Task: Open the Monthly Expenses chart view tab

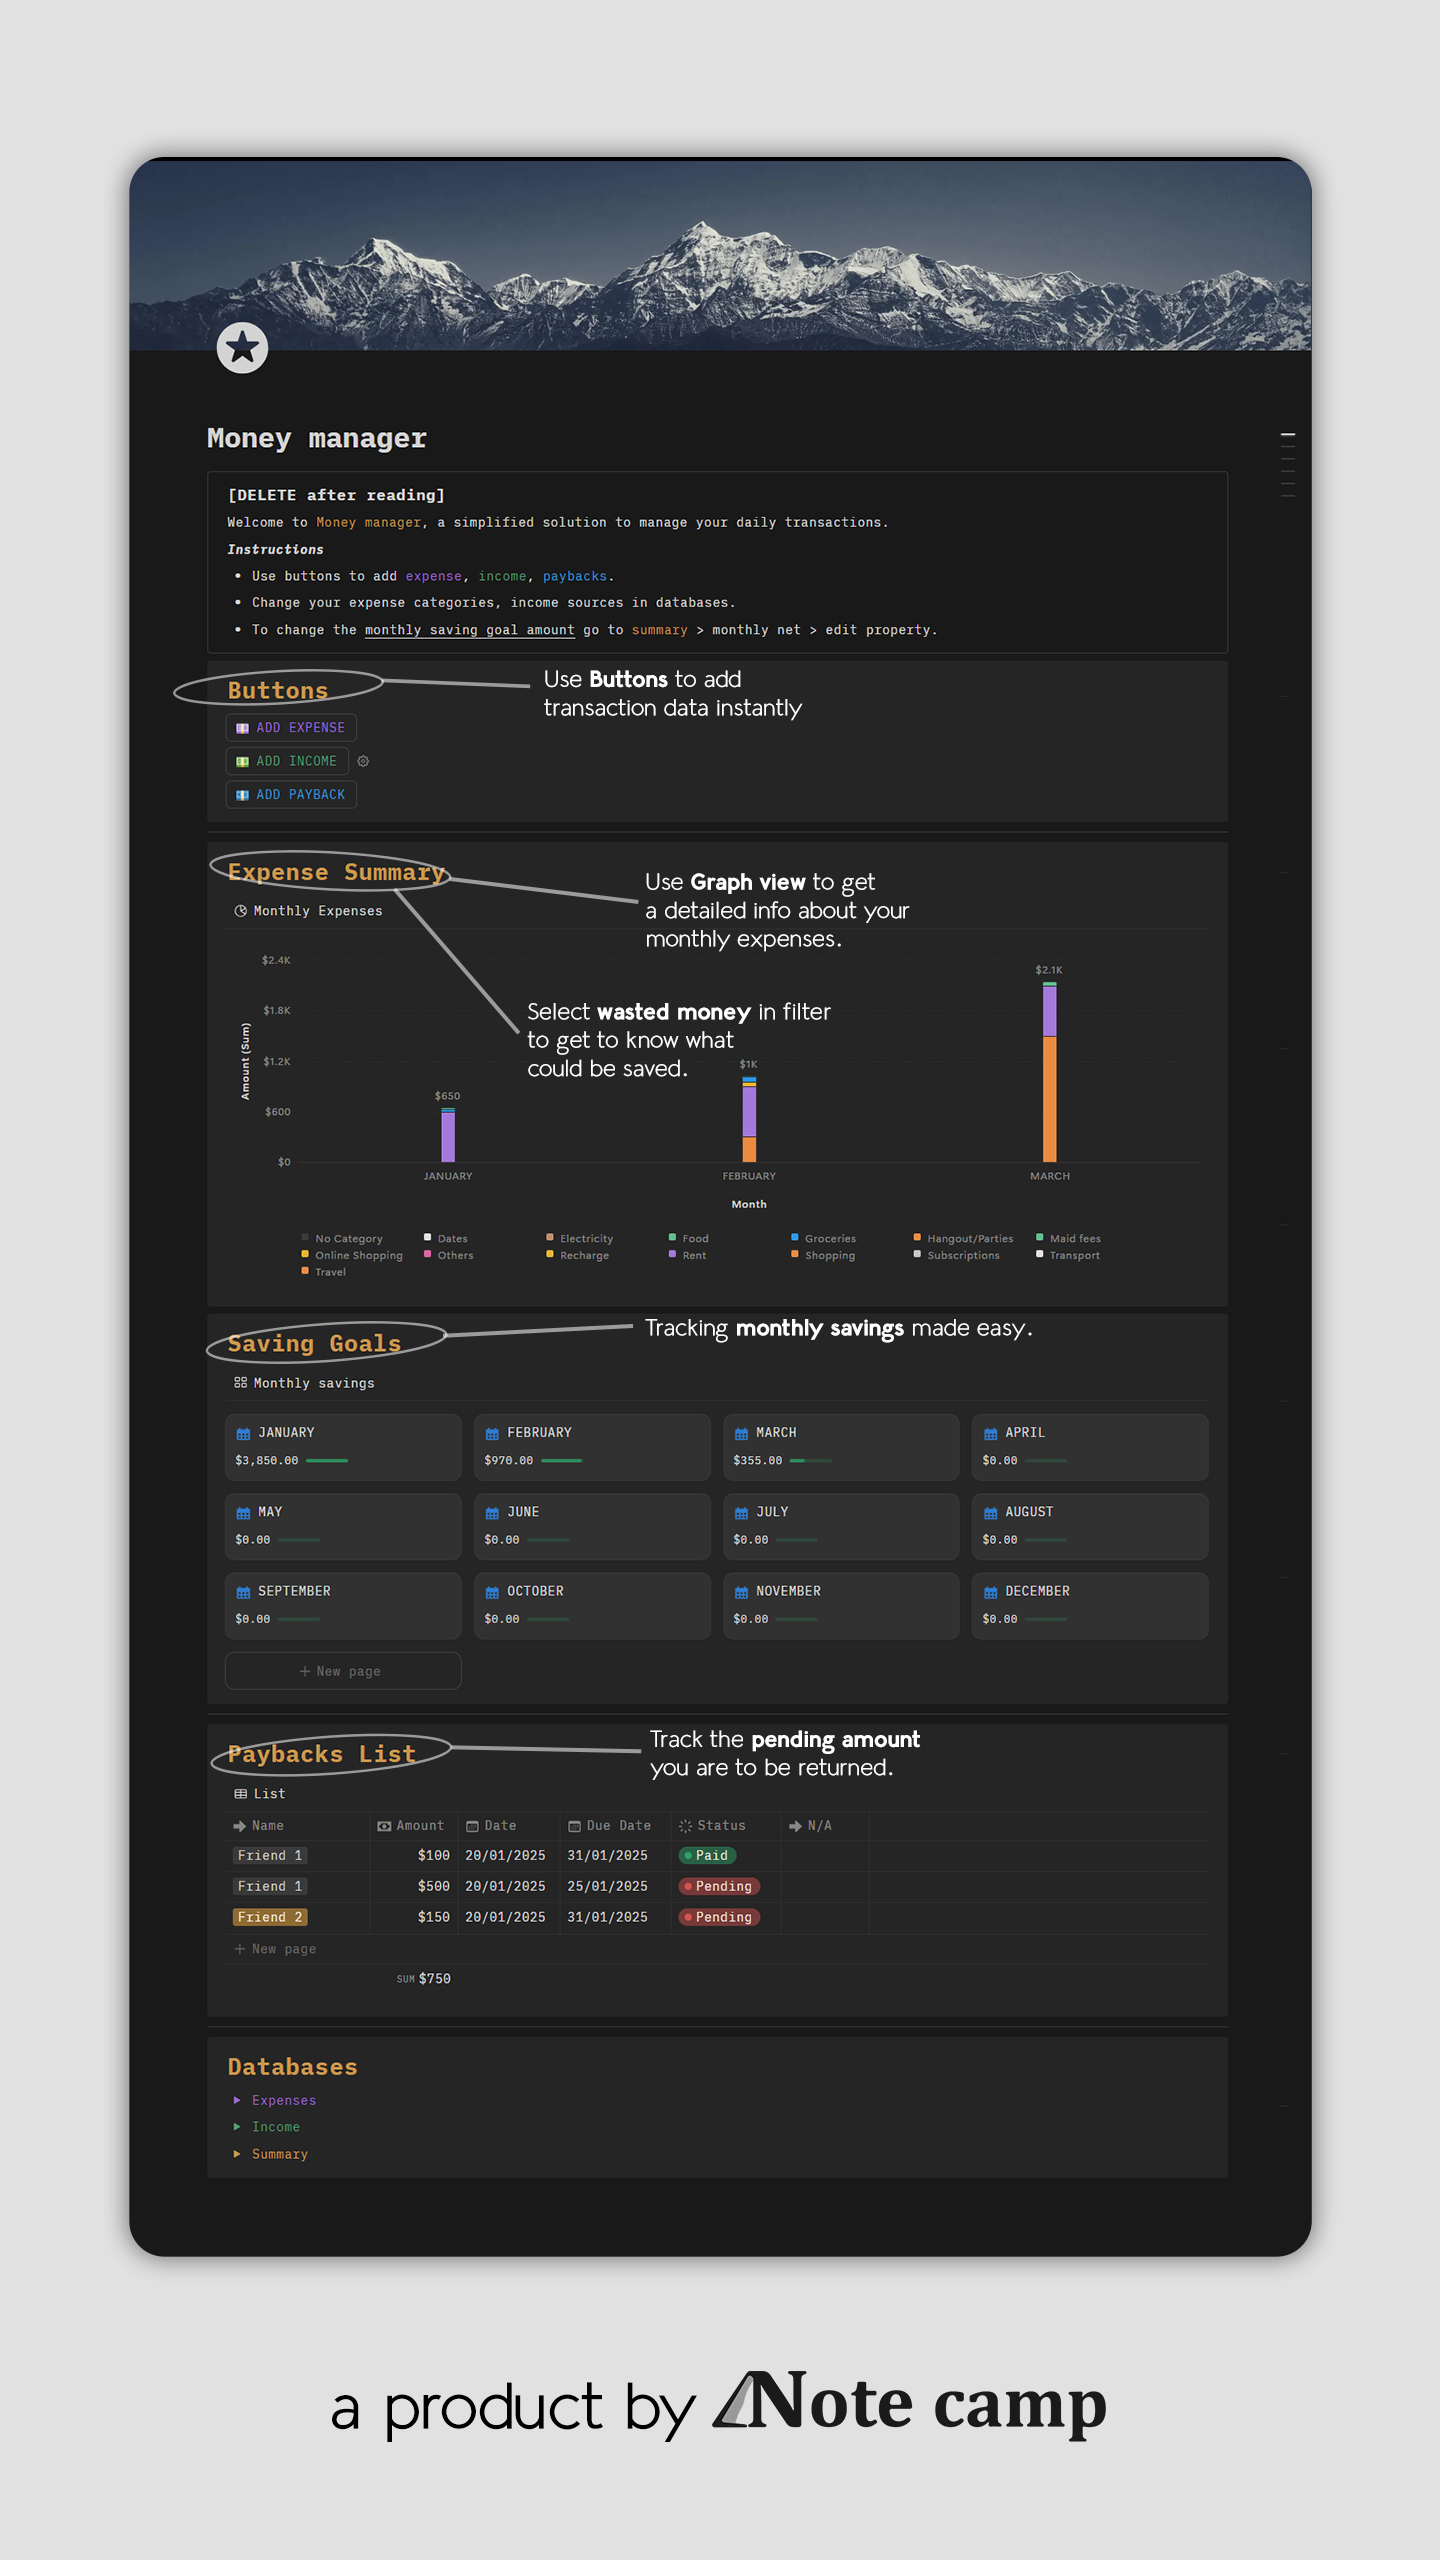Action: 308,911
